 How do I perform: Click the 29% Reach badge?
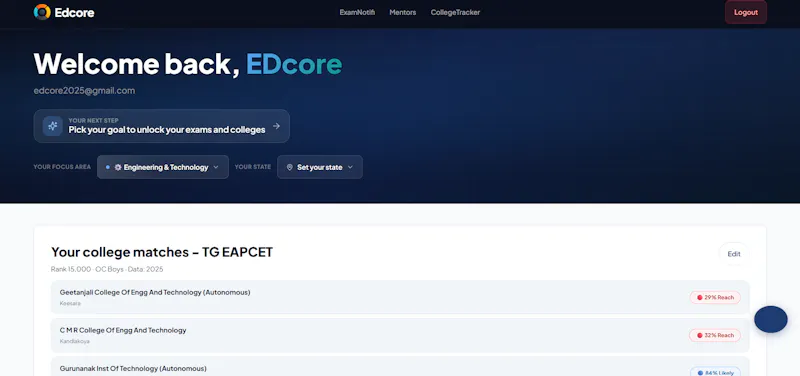(x=715, y=297)
